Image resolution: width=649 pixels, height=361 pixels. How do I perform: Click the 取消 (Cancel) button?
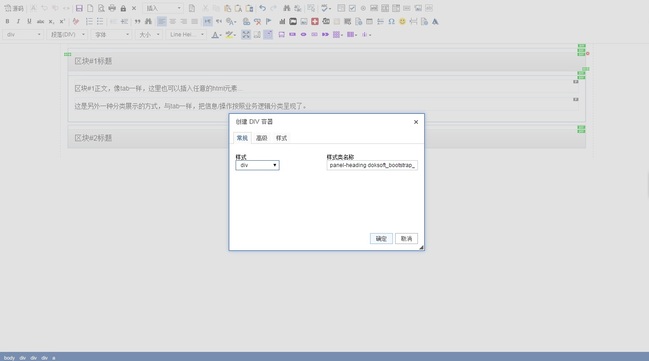(406, 238)
